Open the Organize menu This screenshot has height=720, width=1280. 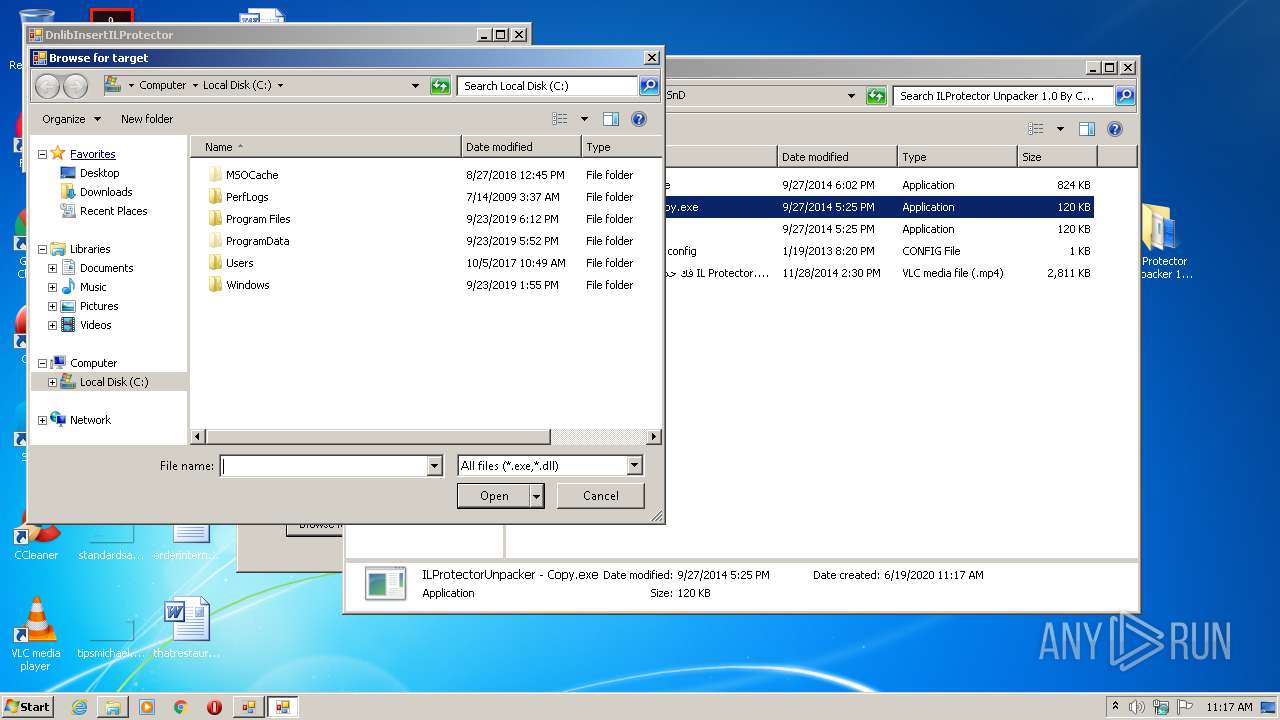(71, 119)
